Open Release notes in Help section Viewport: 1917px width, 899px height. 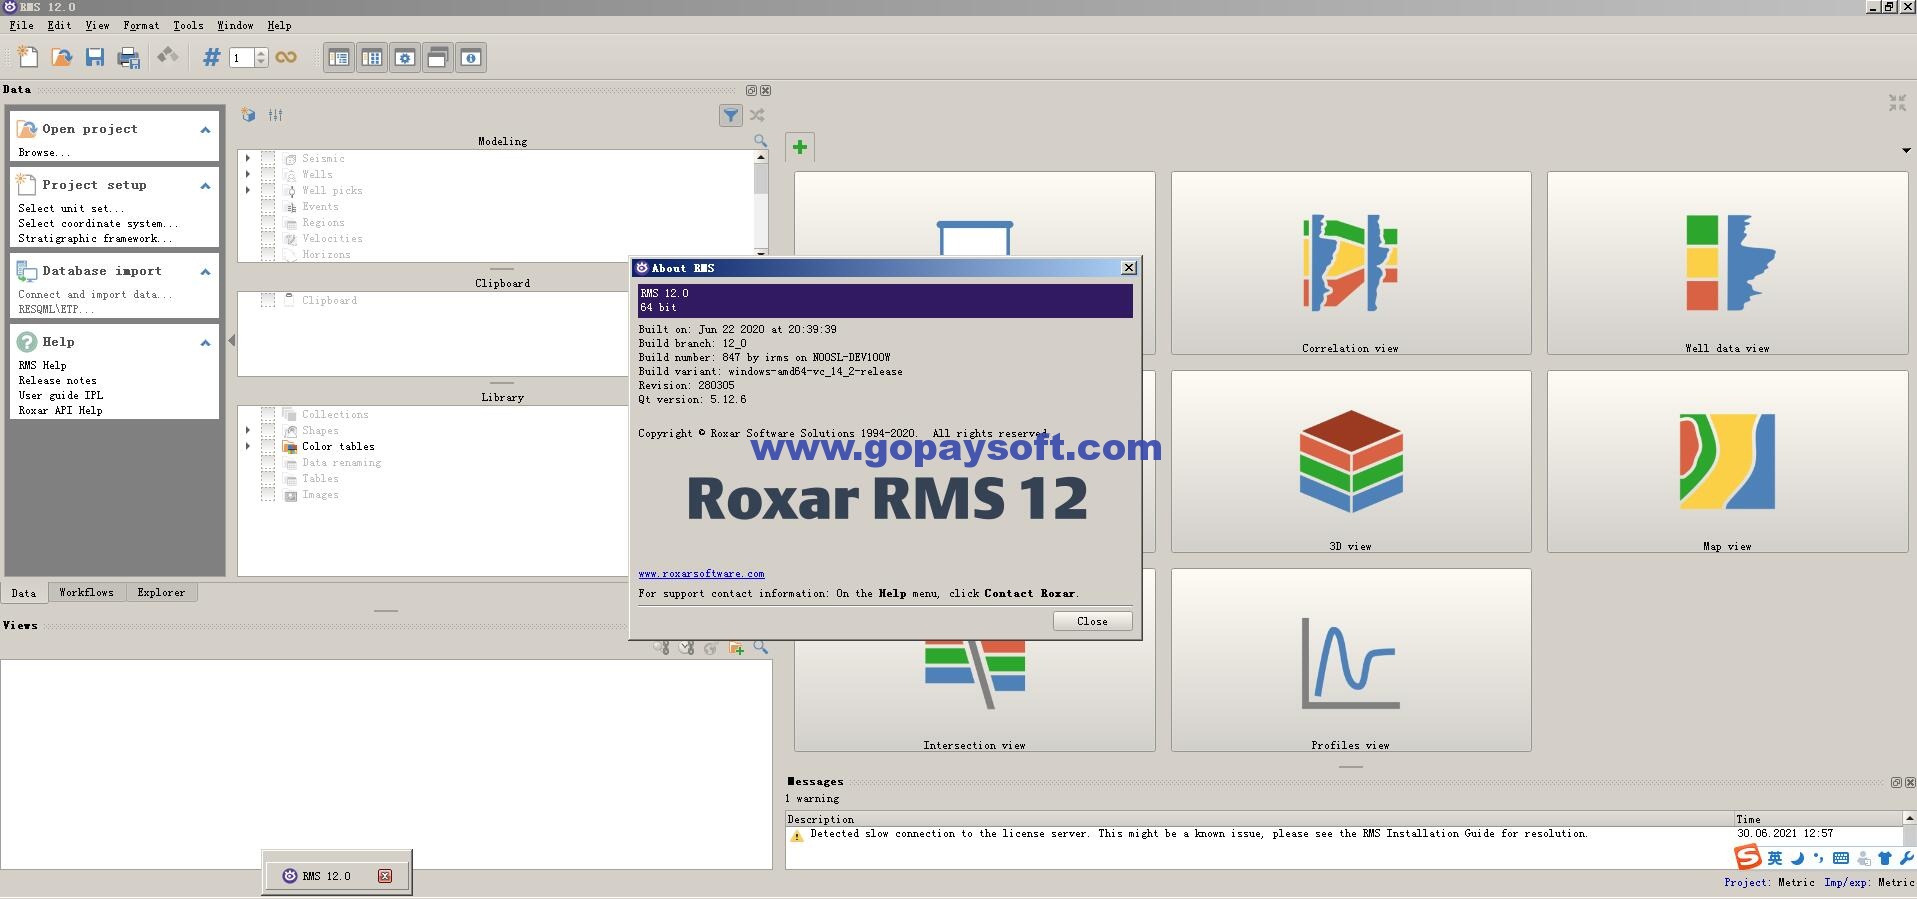coord(57,380)
